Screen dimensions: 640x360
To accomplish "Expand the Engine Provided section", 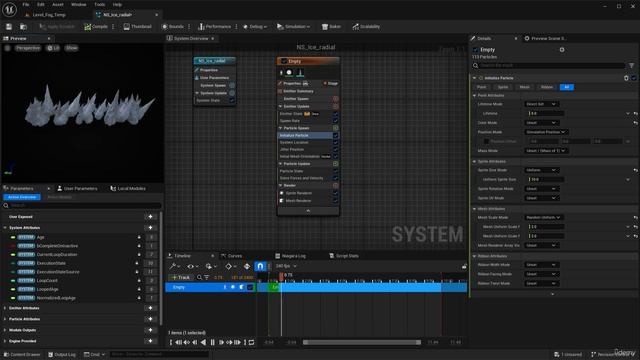I will coord(5,341).
